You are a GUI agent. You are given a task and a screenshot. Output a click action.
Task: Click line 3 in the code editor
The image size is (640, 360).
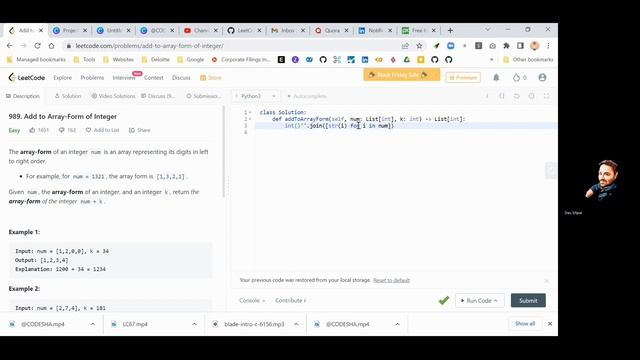click(406, 126)
